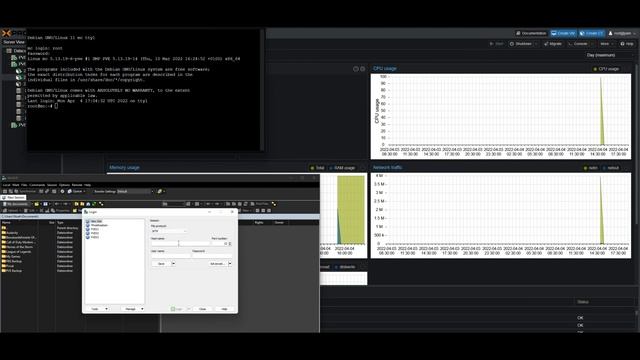640x360 pixels.
Task: Toggle the netin legend item
Action: click(590, 168)
